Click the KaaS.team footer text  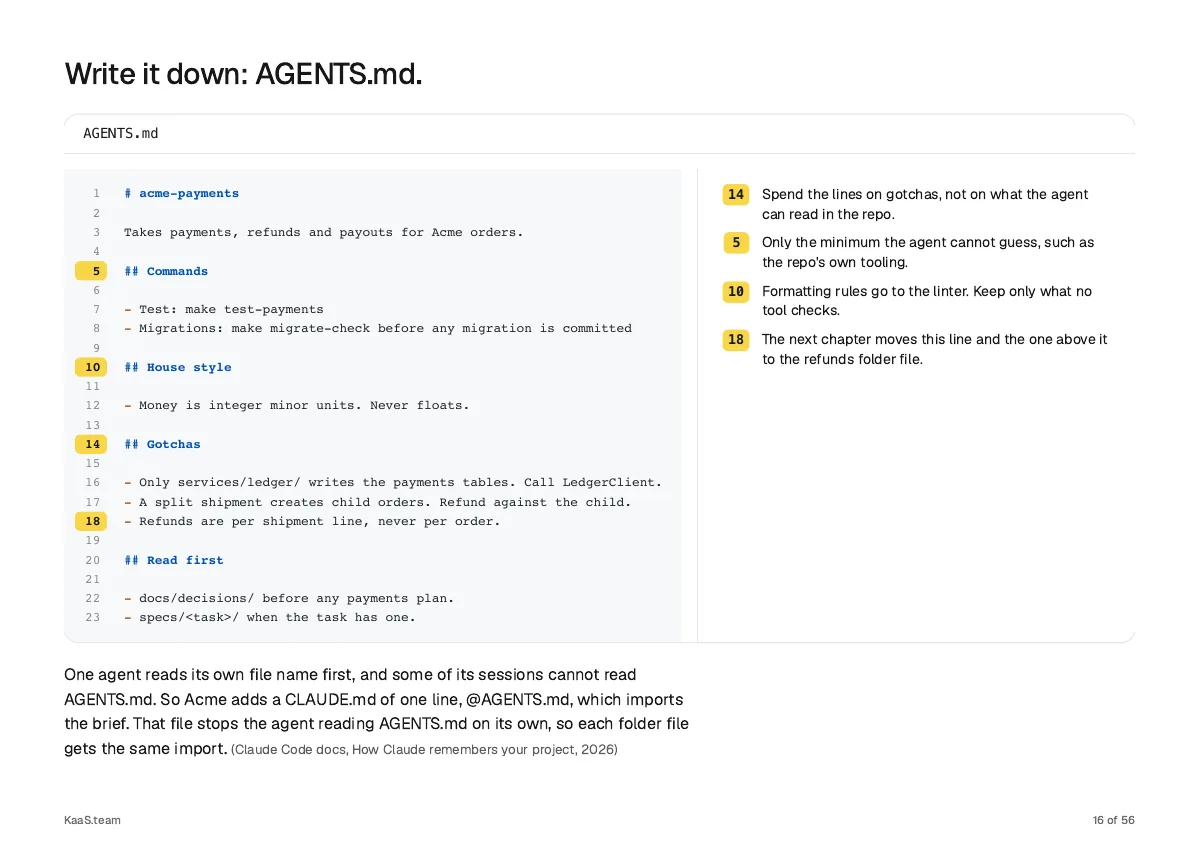pyautogui.click(x=92, y=820)
